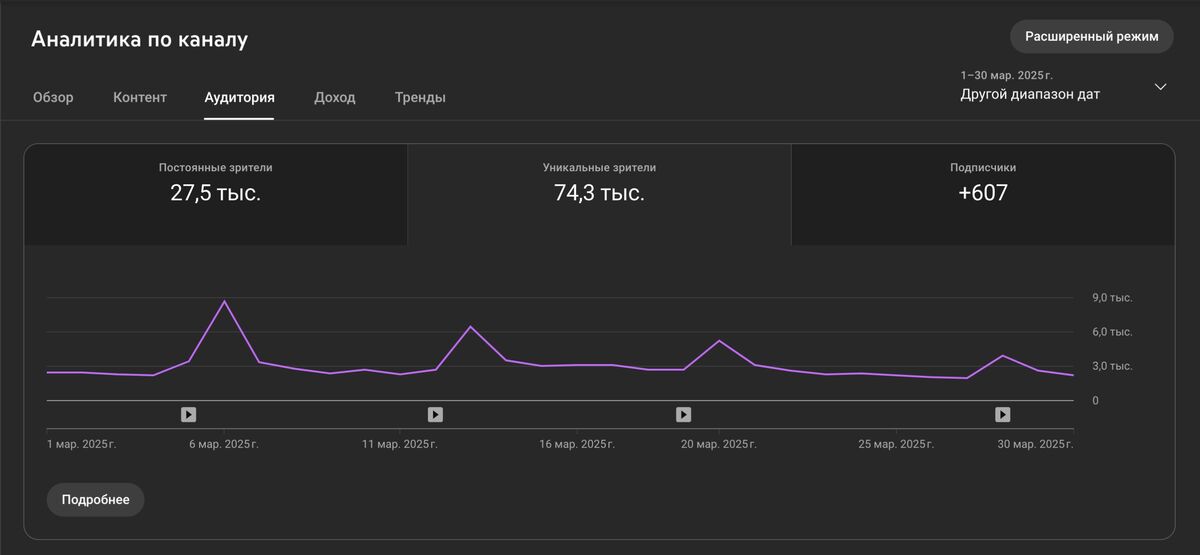
Task: Go to the Доход tab
Action: point(334,97)
